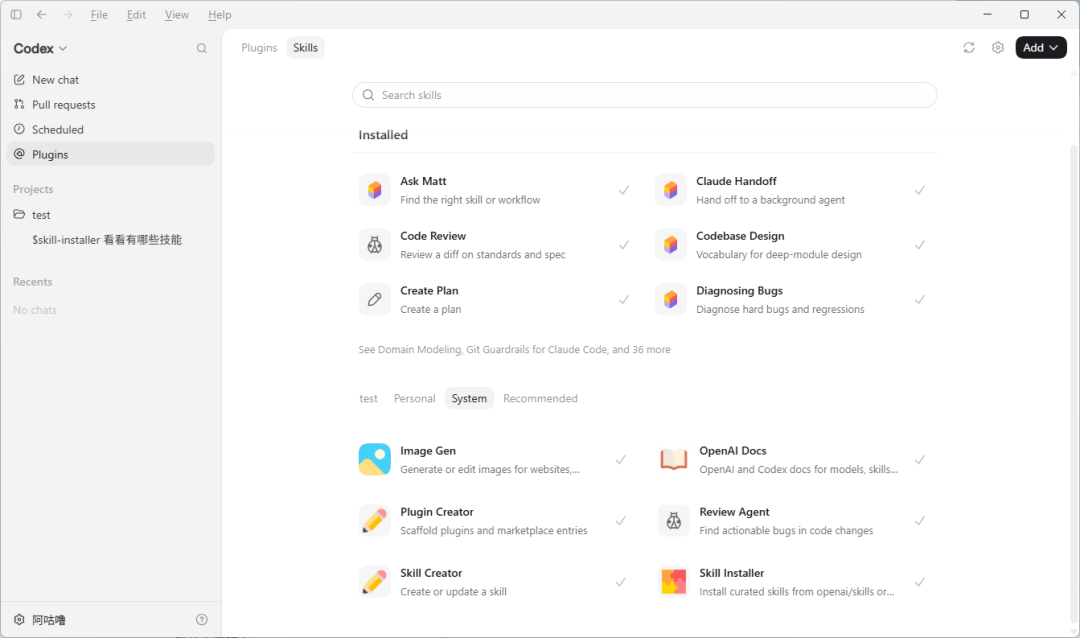
Task: Focus the Search skills field
Action: (645, 95)
